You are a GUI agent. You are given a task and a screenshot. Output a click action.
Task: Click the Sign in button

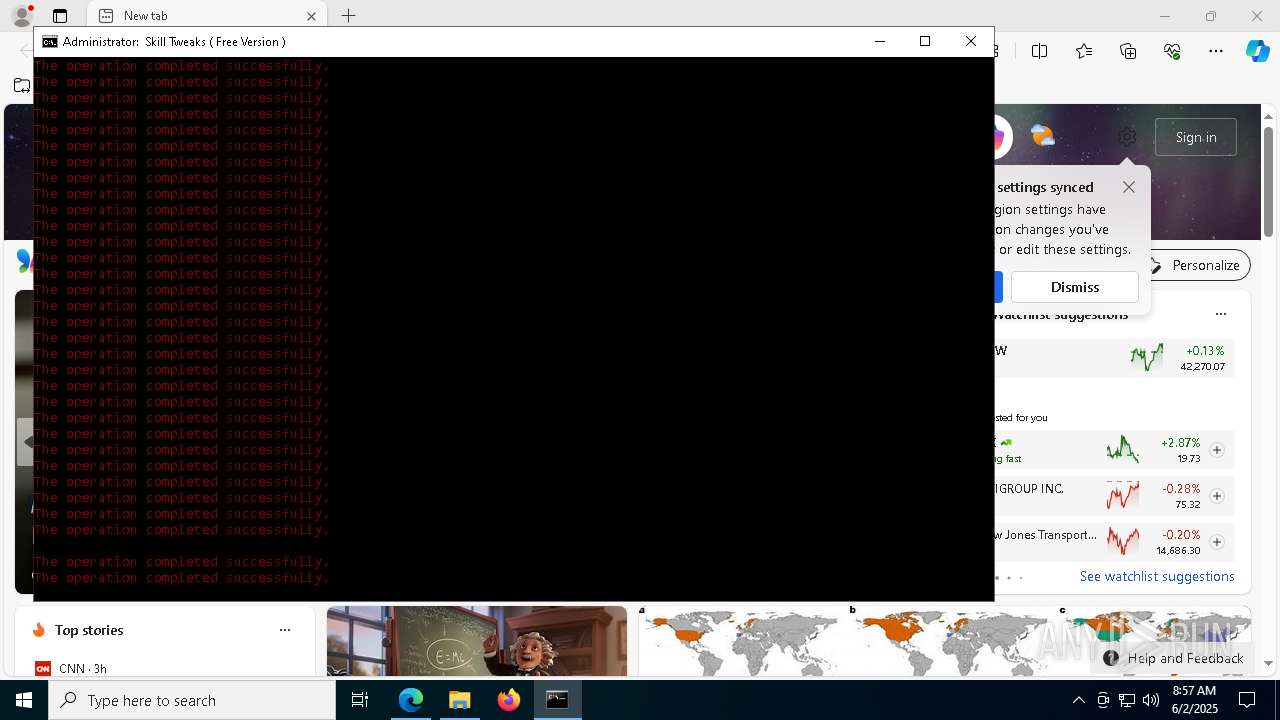pyautogui.click(x=1196, y=137)
